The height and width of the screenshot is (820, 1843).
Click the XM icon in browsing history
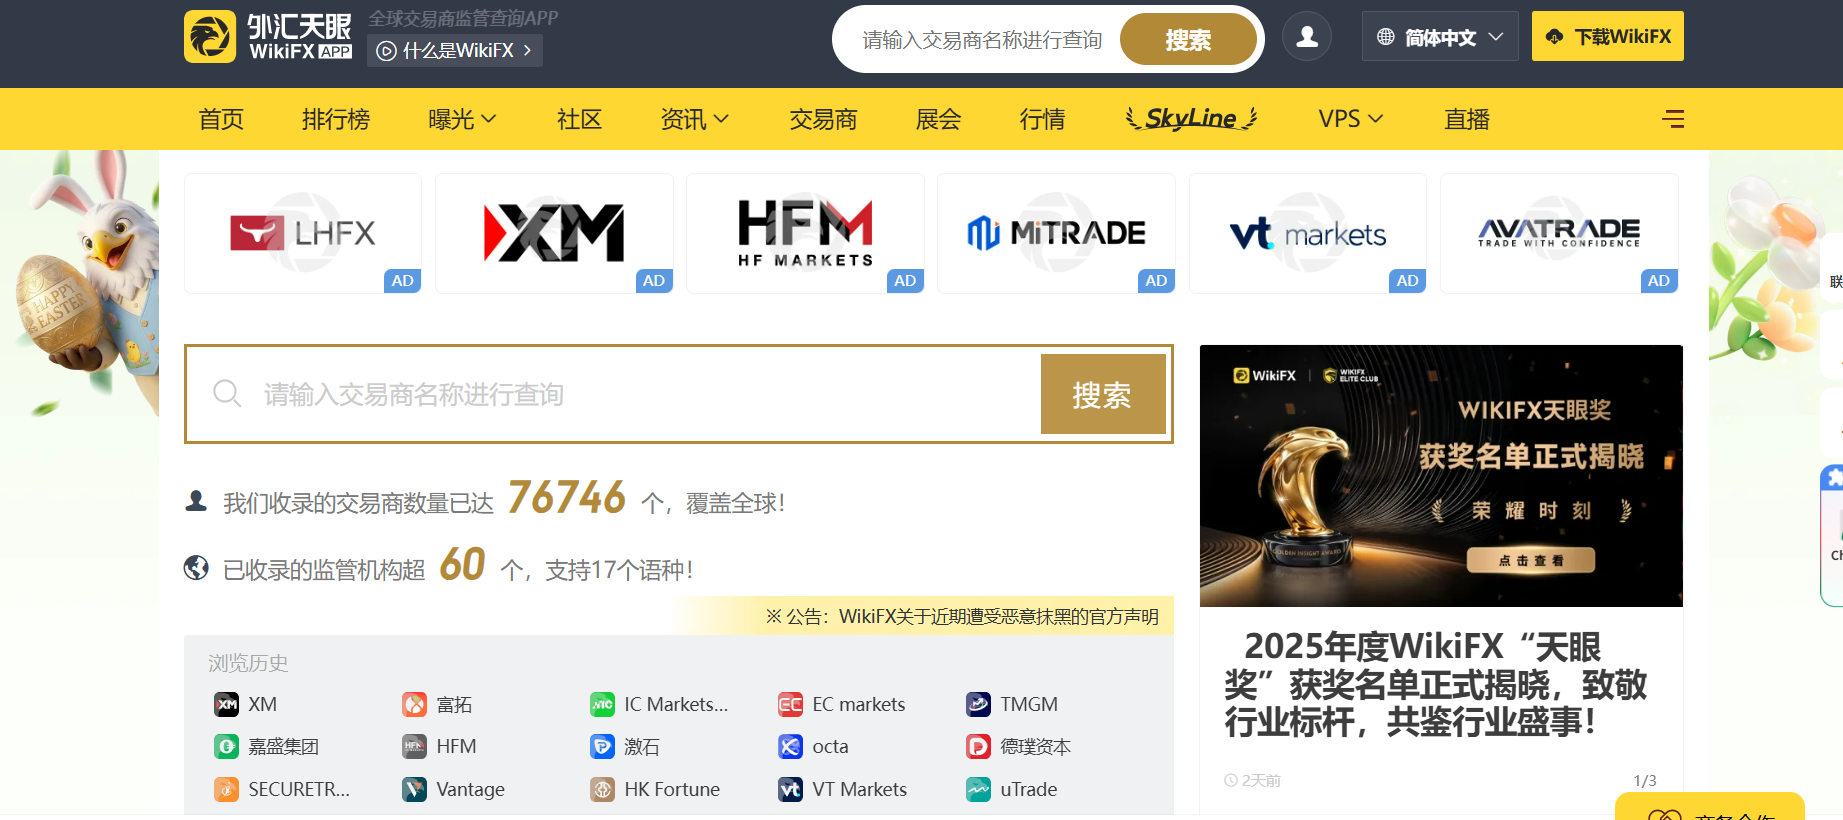click(x=227, y=704)
